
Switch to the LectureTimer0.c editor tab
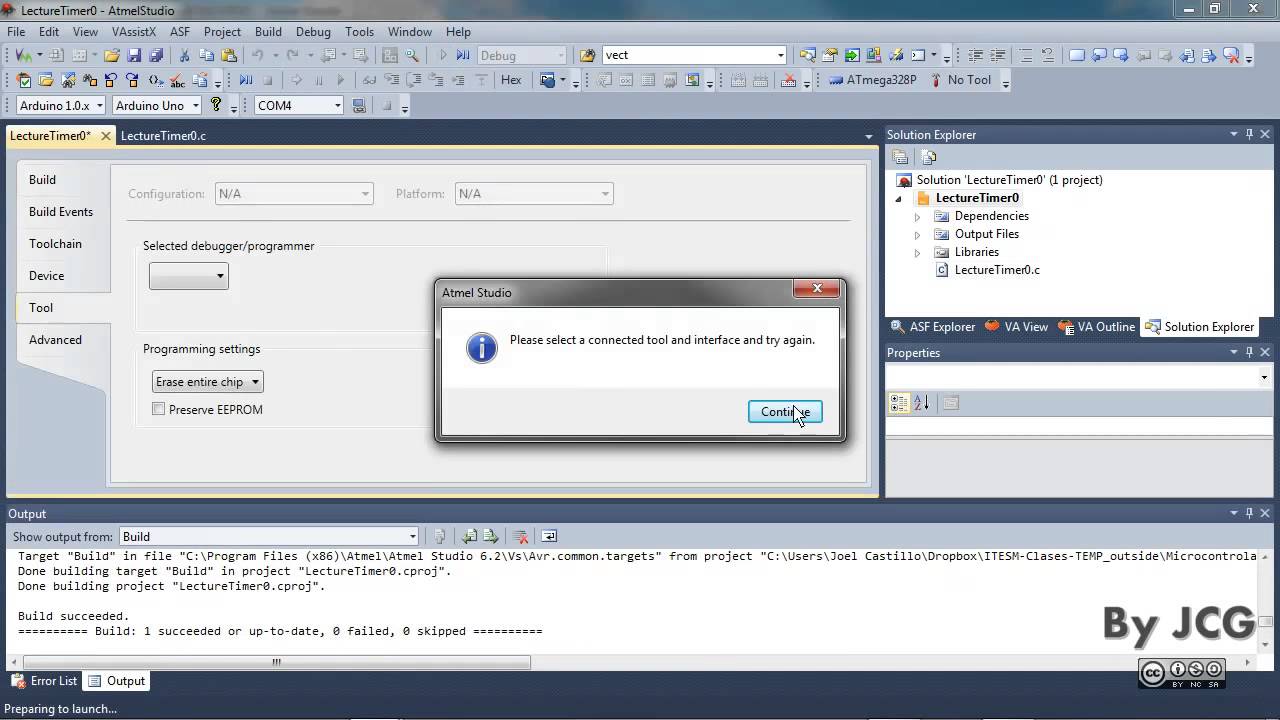tap(163, 136)
